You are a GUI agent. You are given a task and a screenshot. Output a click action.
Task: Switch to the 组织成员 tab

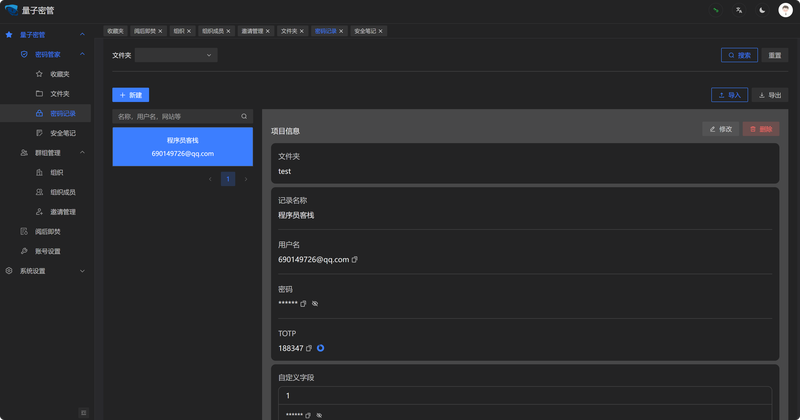(213, 31)
